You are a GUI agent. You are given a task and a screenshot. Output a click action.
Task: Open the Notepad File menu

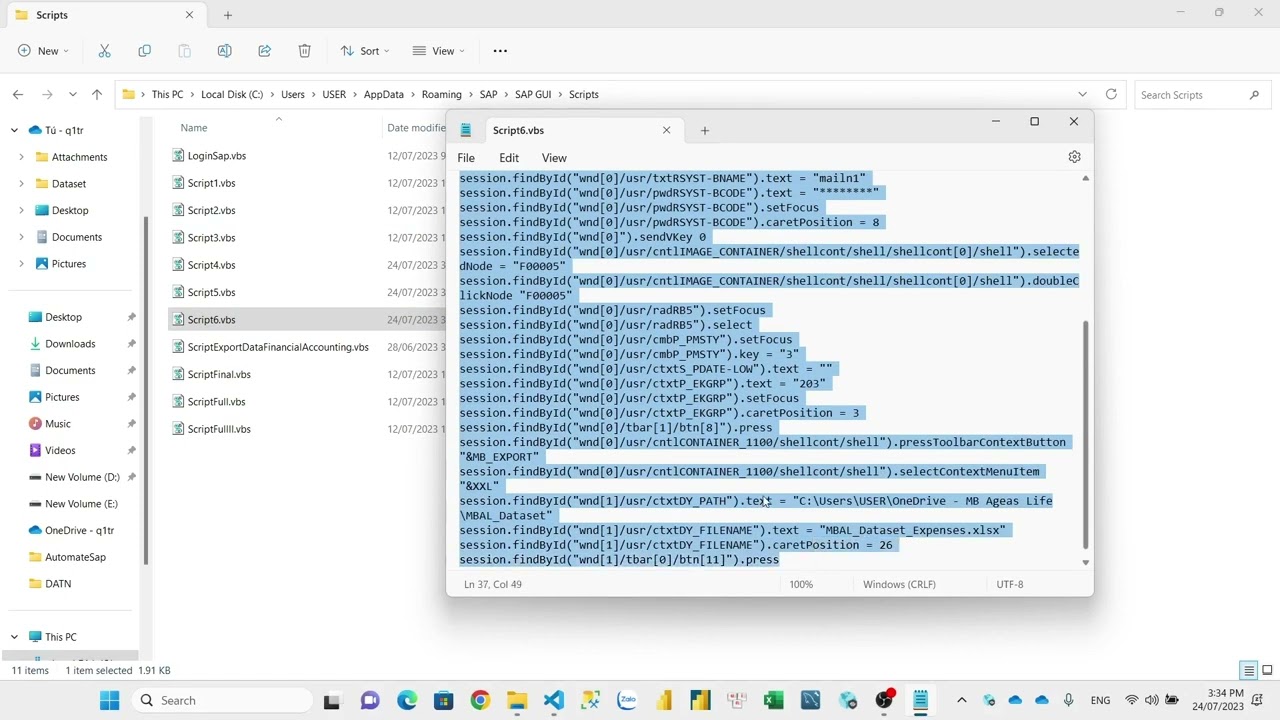point(466,158)
